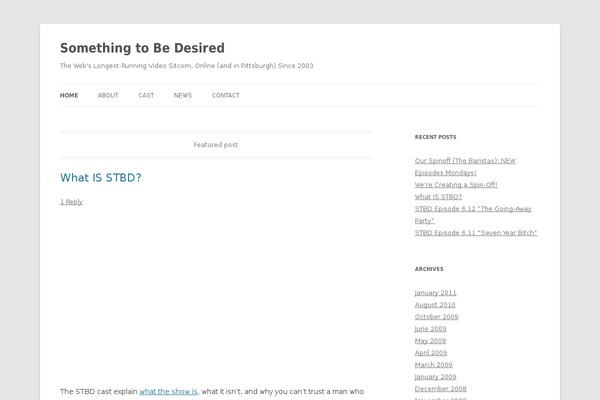The image size is (600, 400).
Task: Open 'What IS STBD?' in Recent Posts
Action: click(438, 197)
